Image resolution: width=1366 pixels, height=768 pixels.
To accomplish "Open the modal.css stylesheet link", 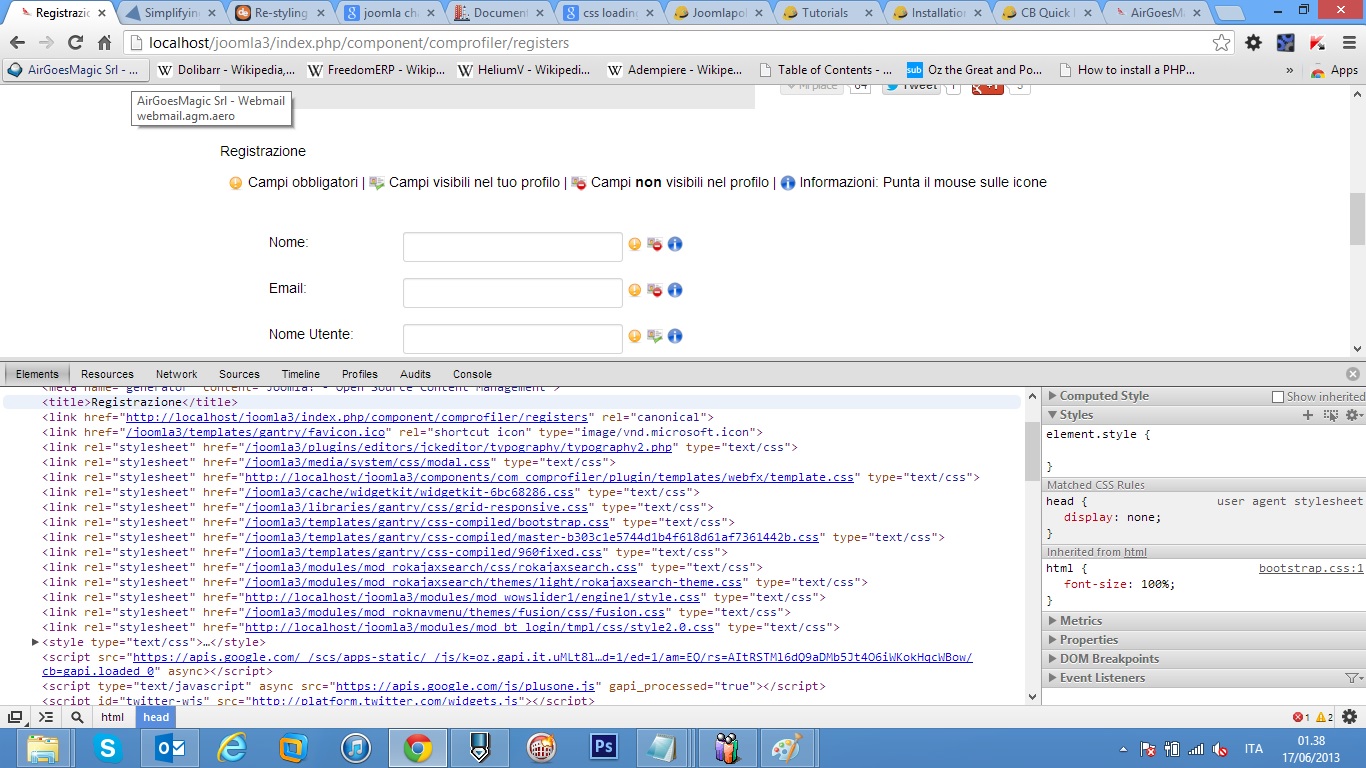I will pos(368,462).
